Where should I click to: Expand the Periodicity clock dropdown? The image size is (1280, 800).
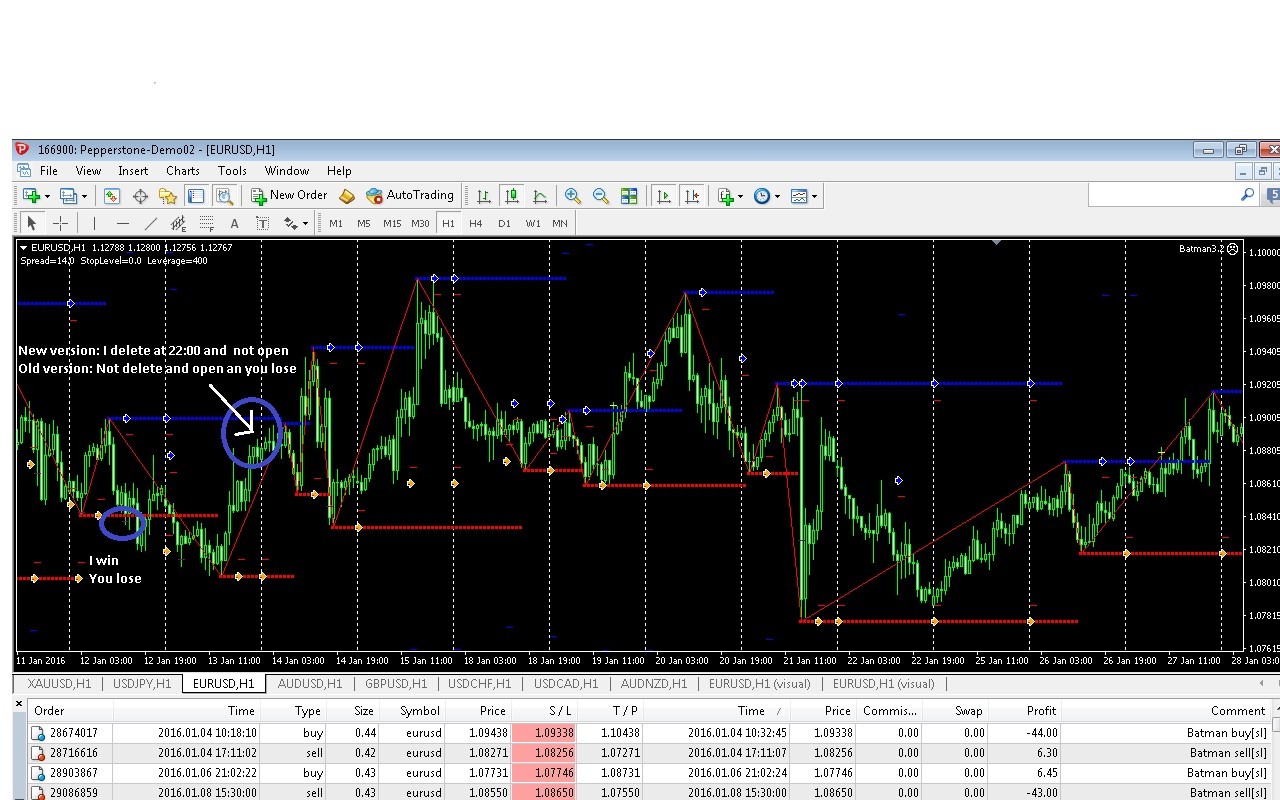pos(777,196)
